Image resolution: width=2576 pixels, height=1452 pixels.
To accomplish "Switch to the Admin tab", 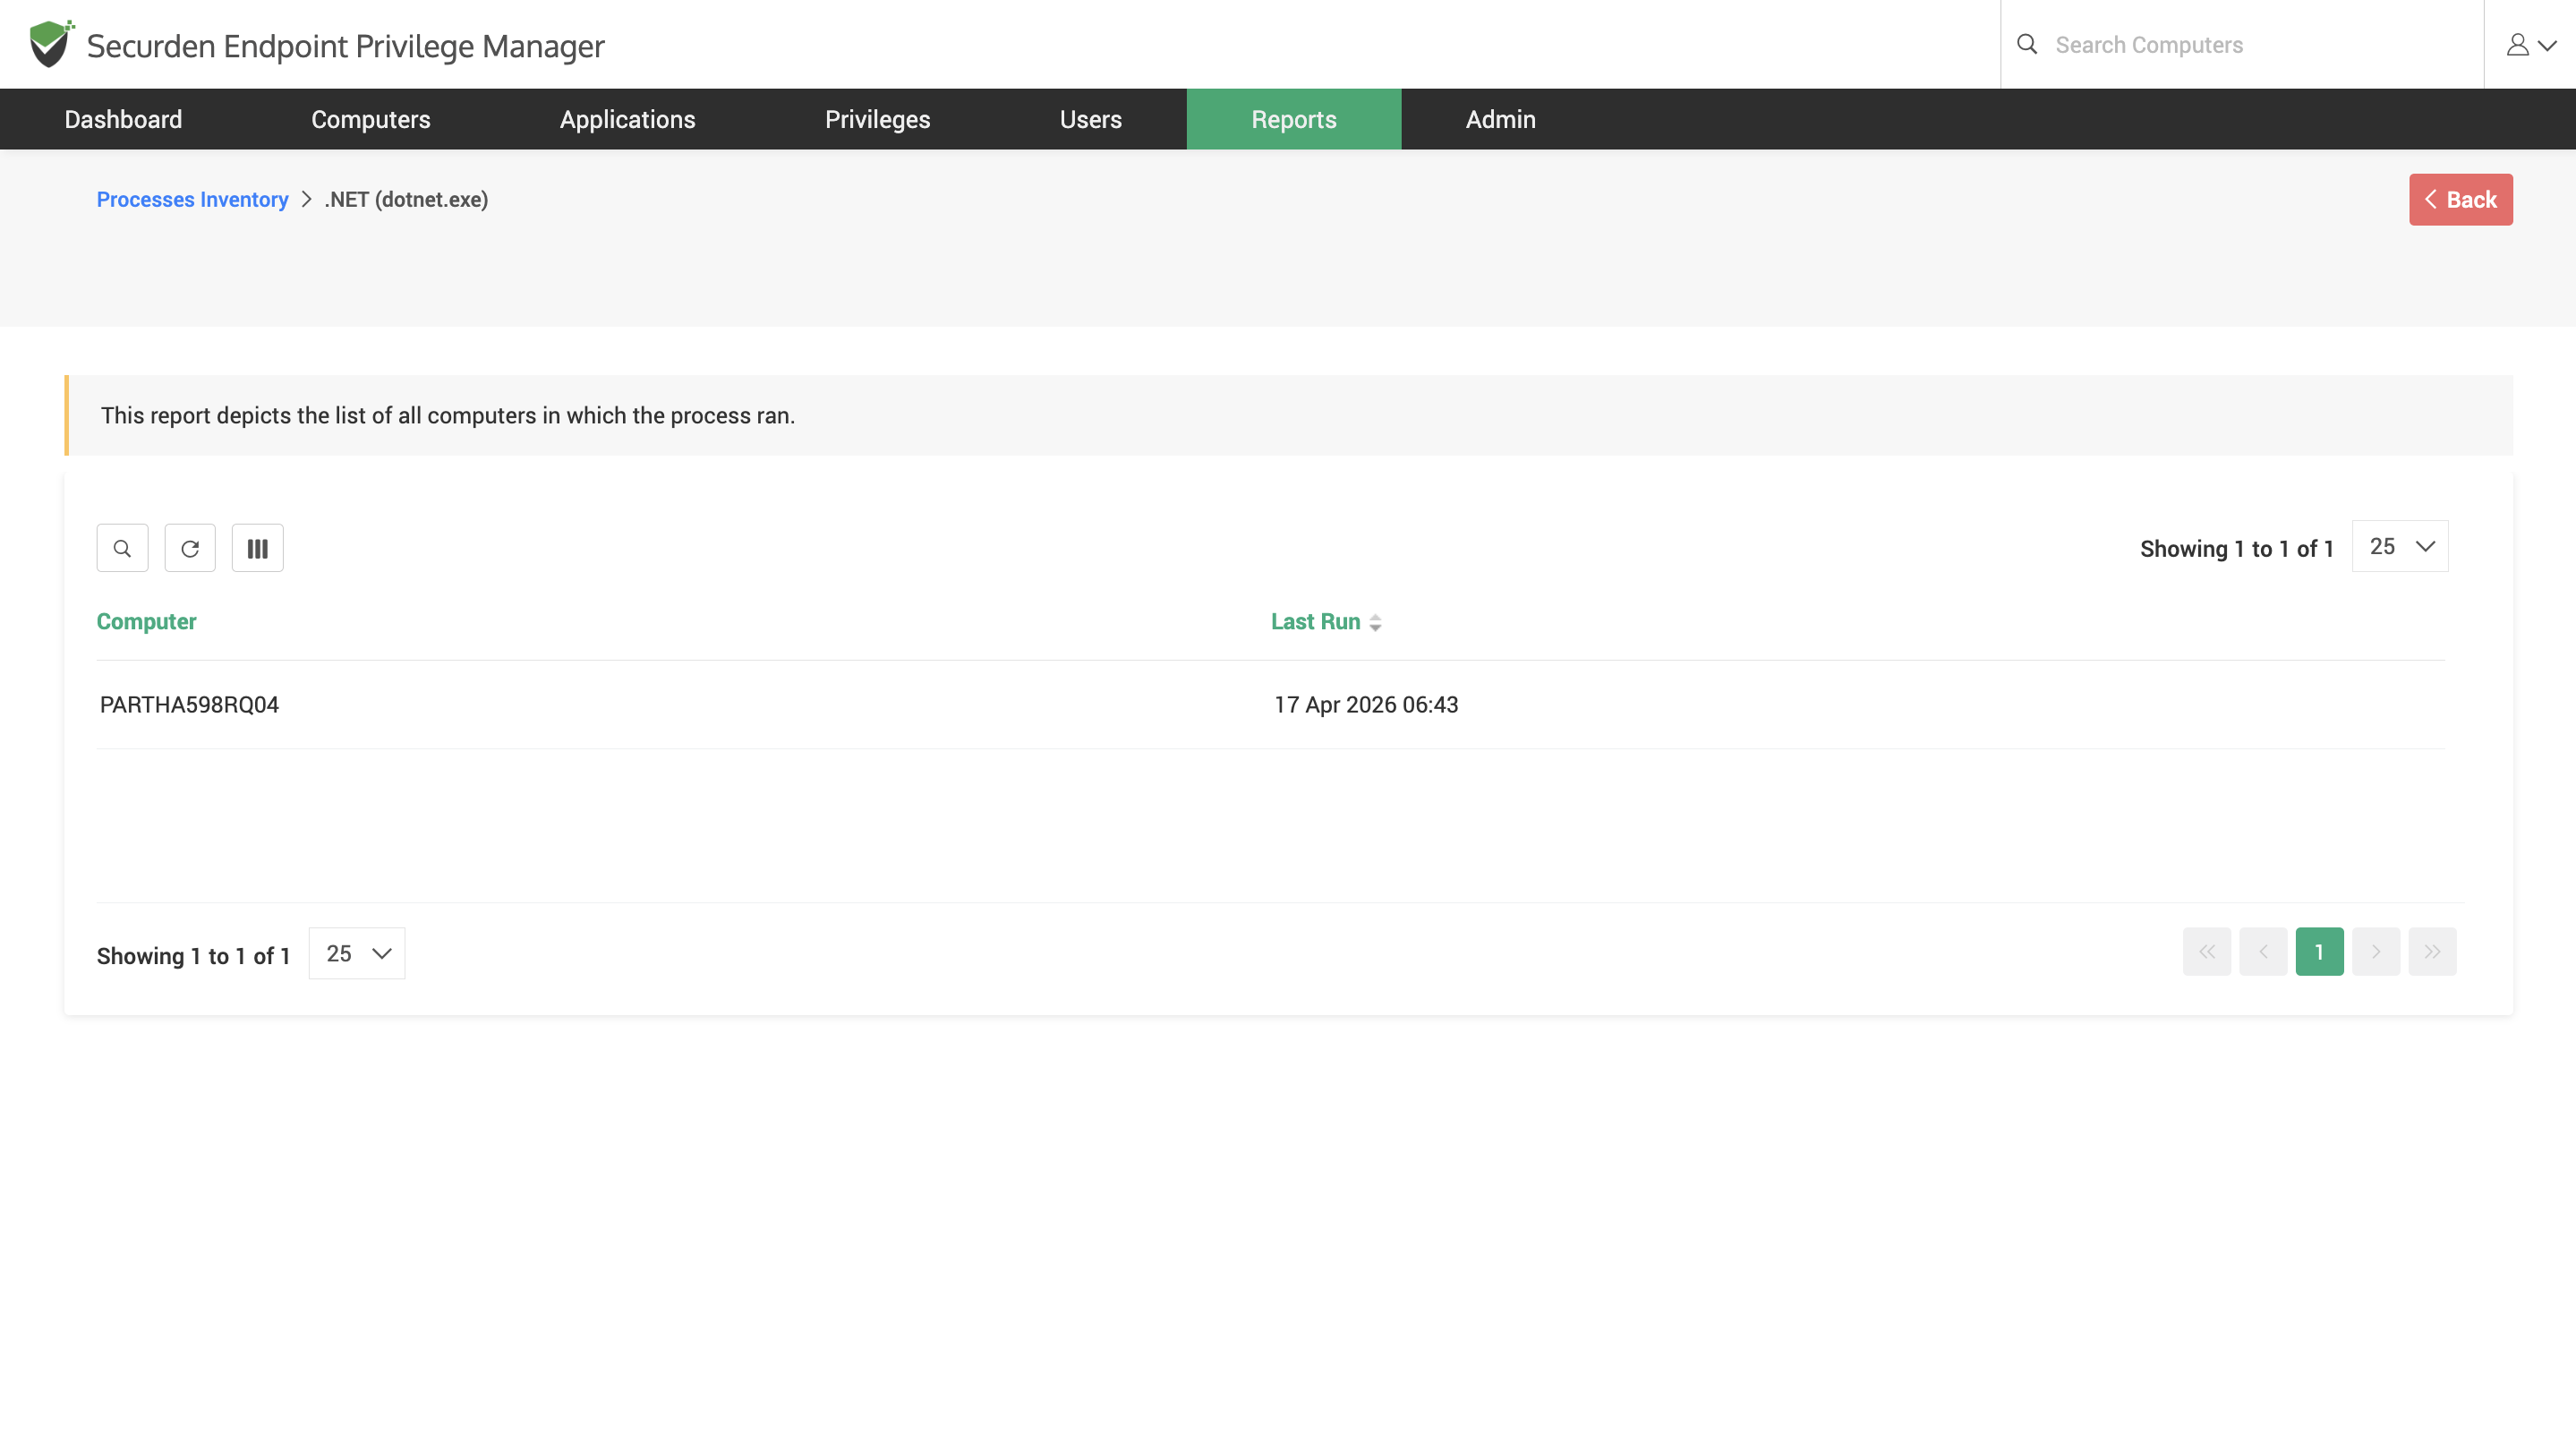I will pos(1501,119).
